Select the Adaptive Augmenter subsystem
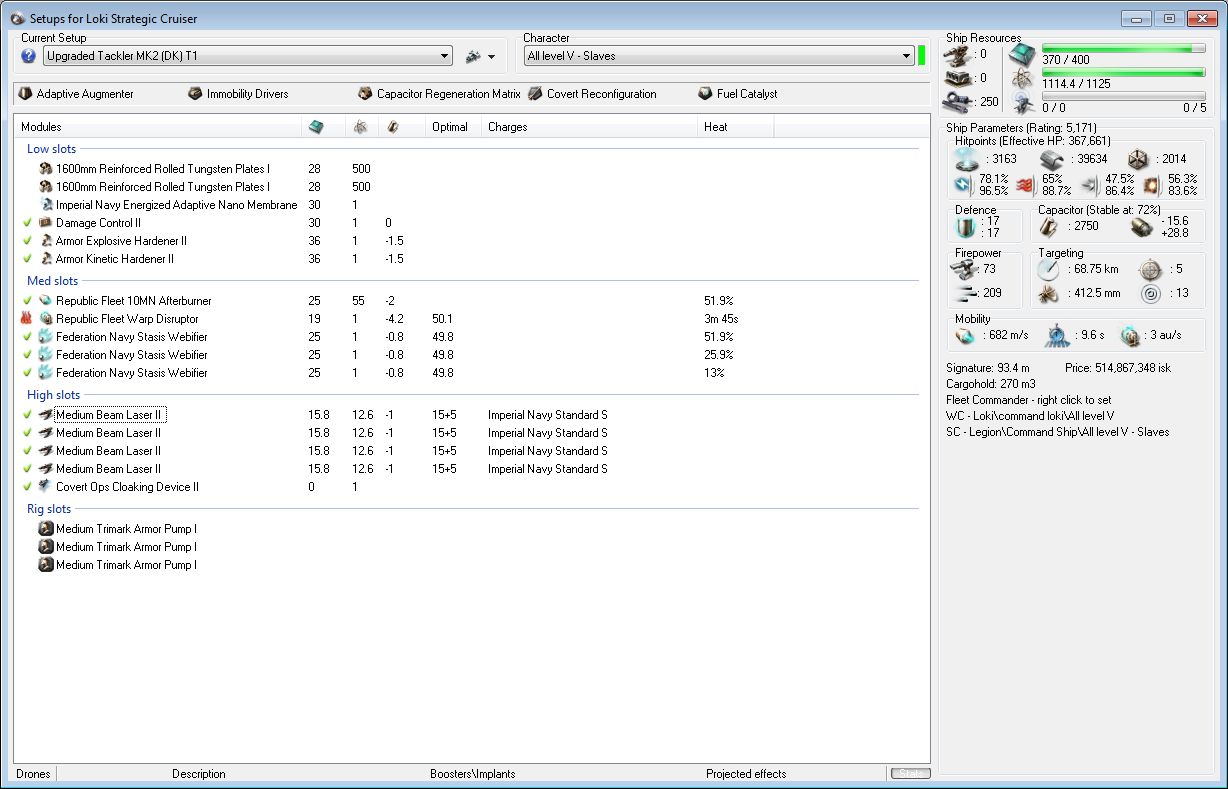 76,94
